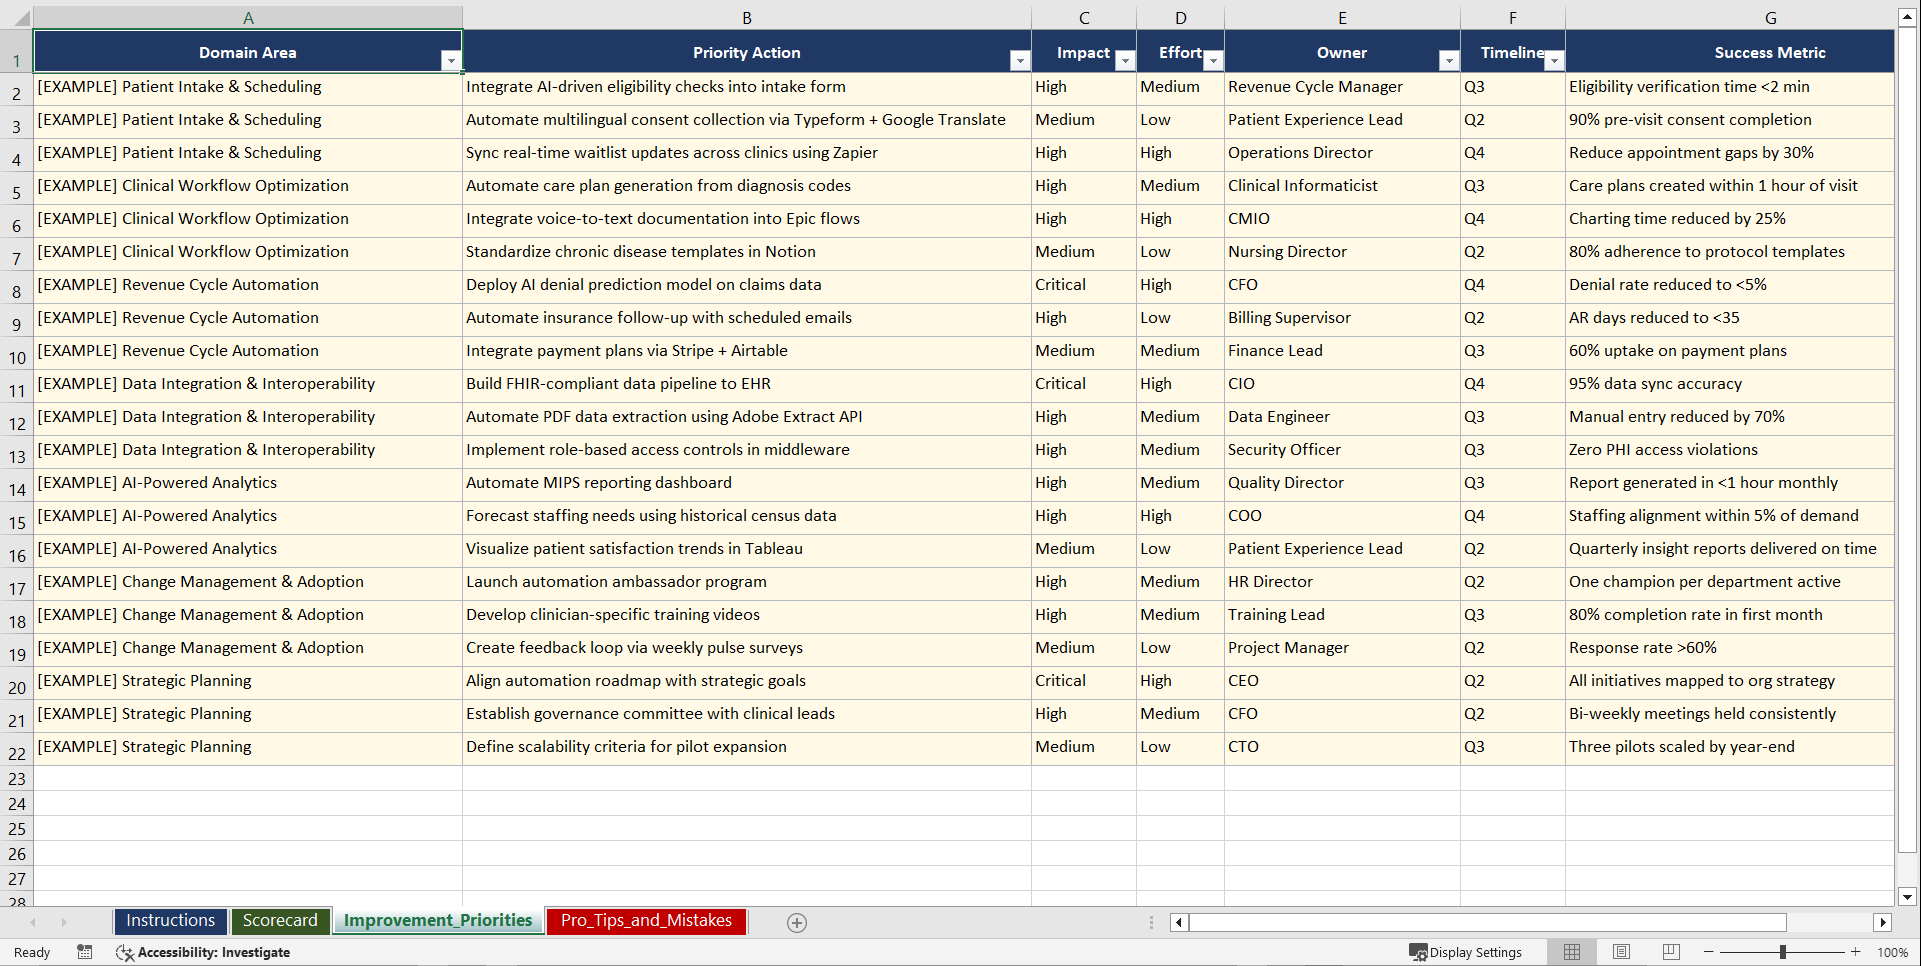Screen dimensions: 1921x966
Task: Click the previous sheet navigation arrow
Action: pyautogui.click(x=34, y=922)
